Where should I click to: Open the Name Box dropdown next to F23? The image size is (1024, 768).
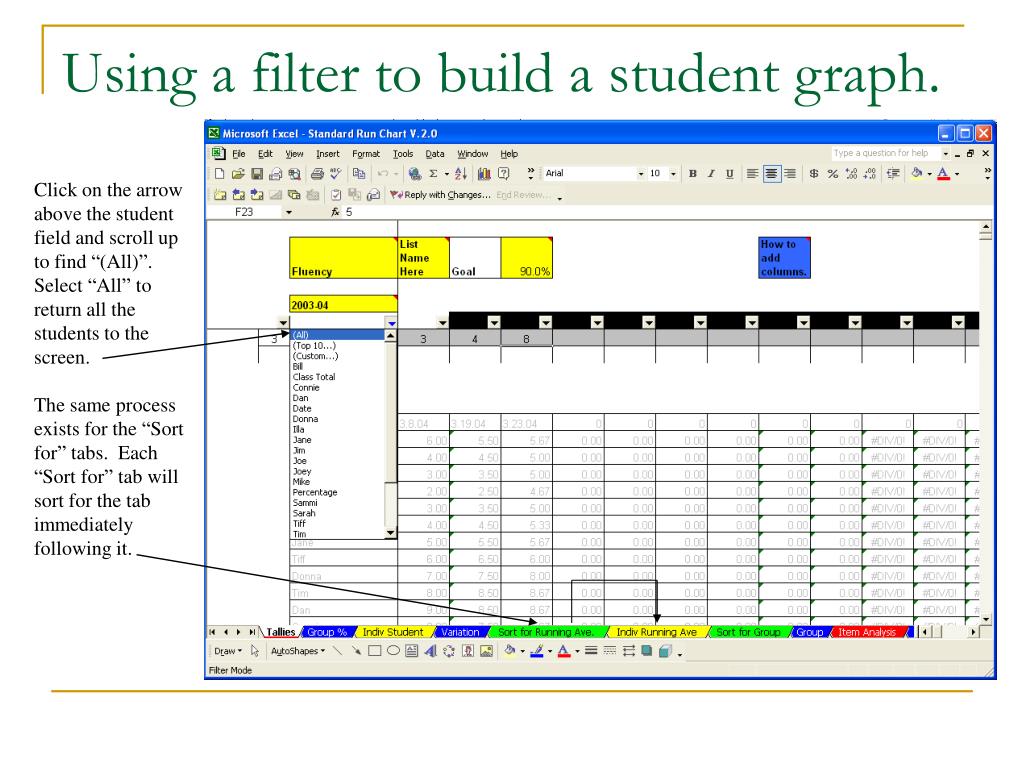pyautogui.click(x=289, y=212)
